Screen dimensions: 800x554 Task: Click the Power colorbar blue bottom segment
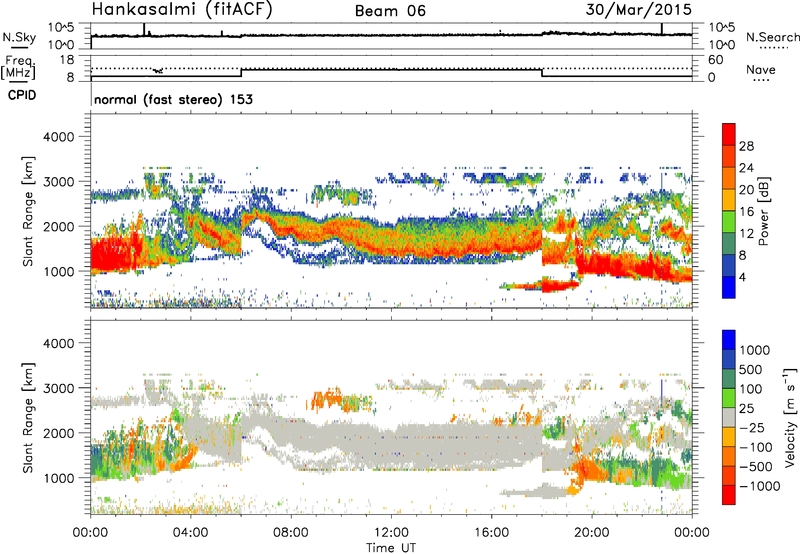(x=729, y=287)
